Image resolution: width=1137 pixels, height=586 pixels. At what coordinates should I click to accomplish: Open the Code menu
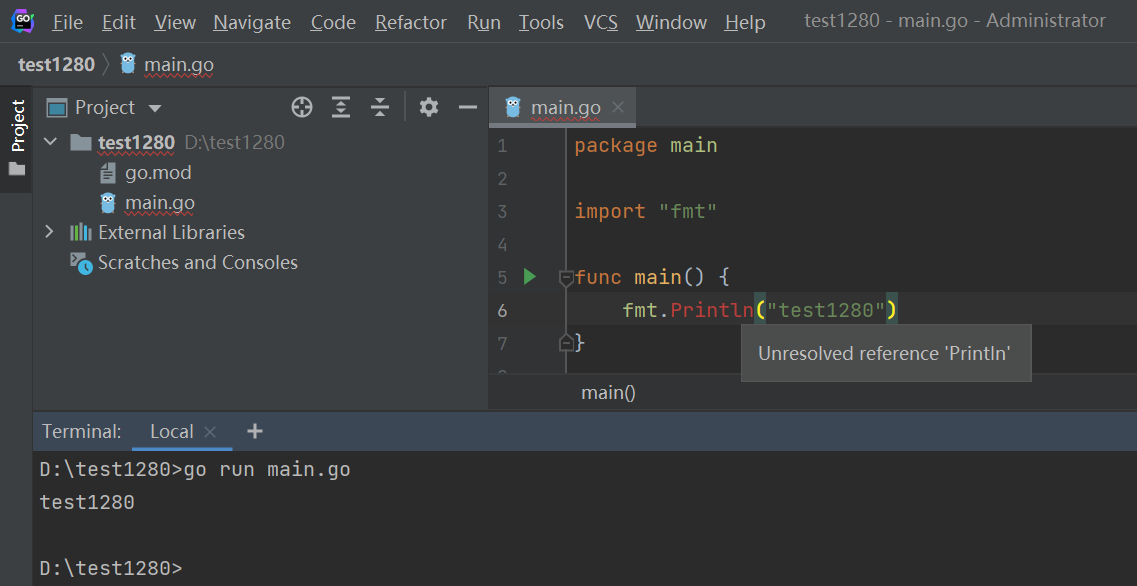(x=333, y=22)
